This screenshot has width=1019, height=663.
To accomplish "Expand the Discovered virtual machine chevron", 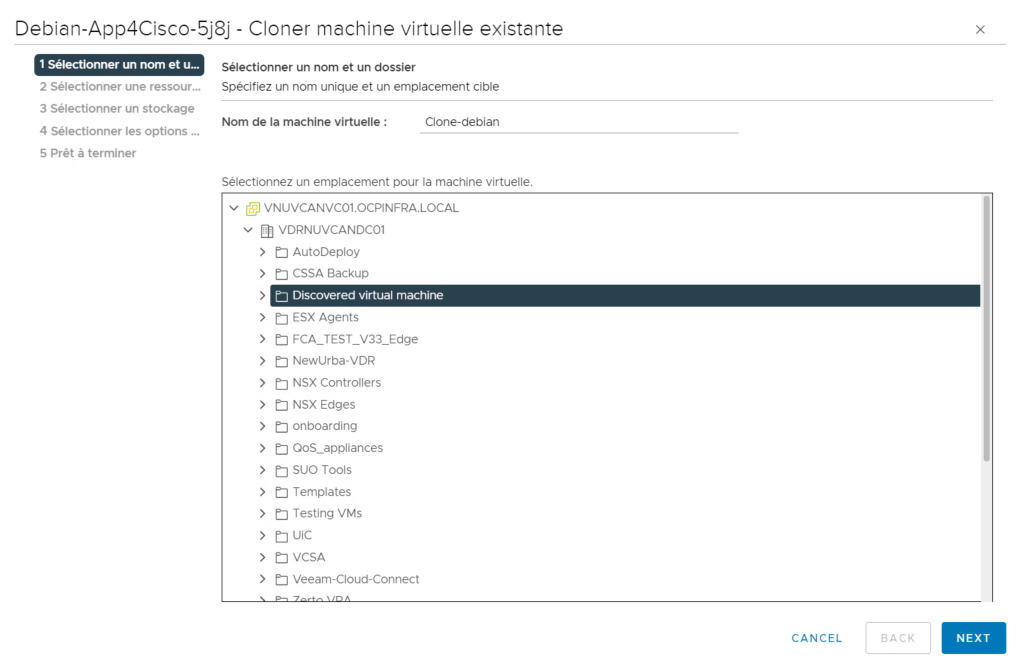I will pyautogui.click(x=263, y=295).
